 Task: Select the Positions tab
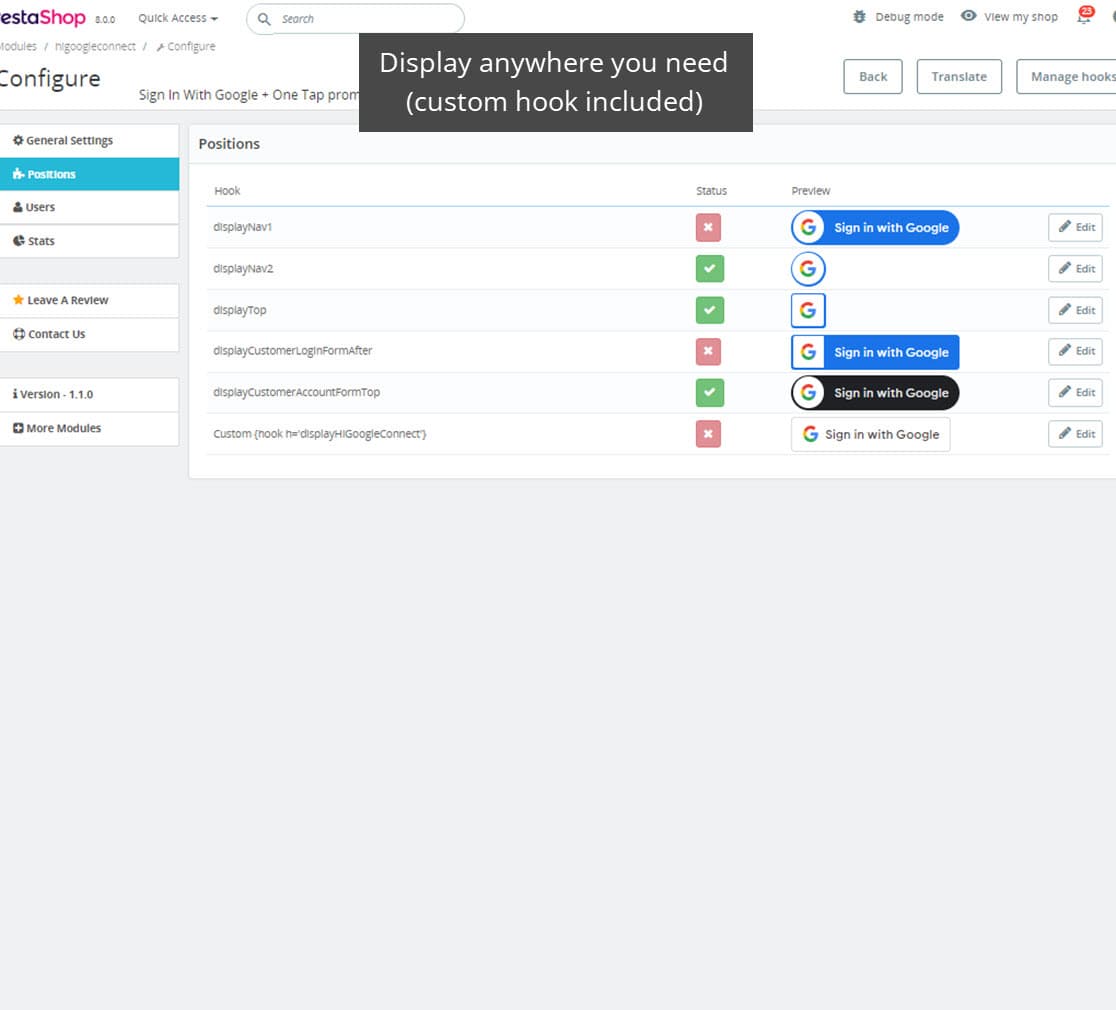[89, 174]
